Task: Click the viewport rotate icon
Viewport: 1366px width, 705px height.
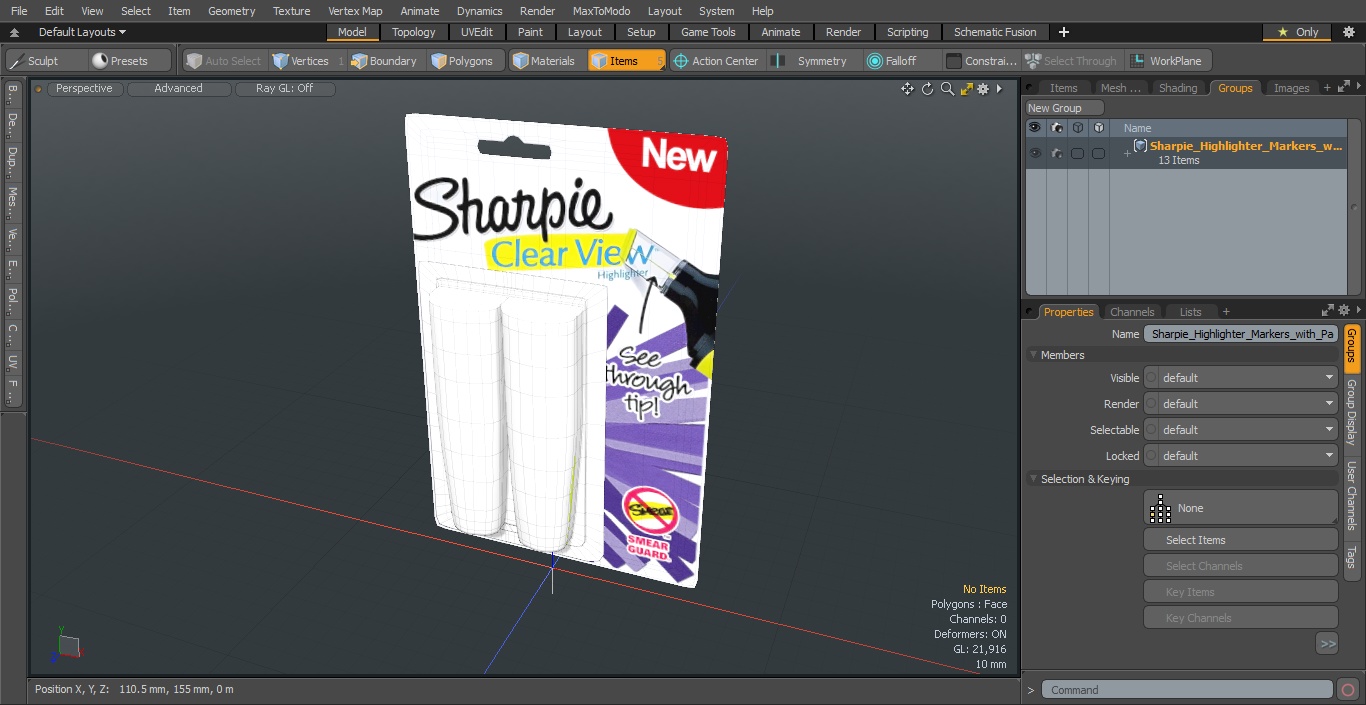Action: click(x=927, y=89)
